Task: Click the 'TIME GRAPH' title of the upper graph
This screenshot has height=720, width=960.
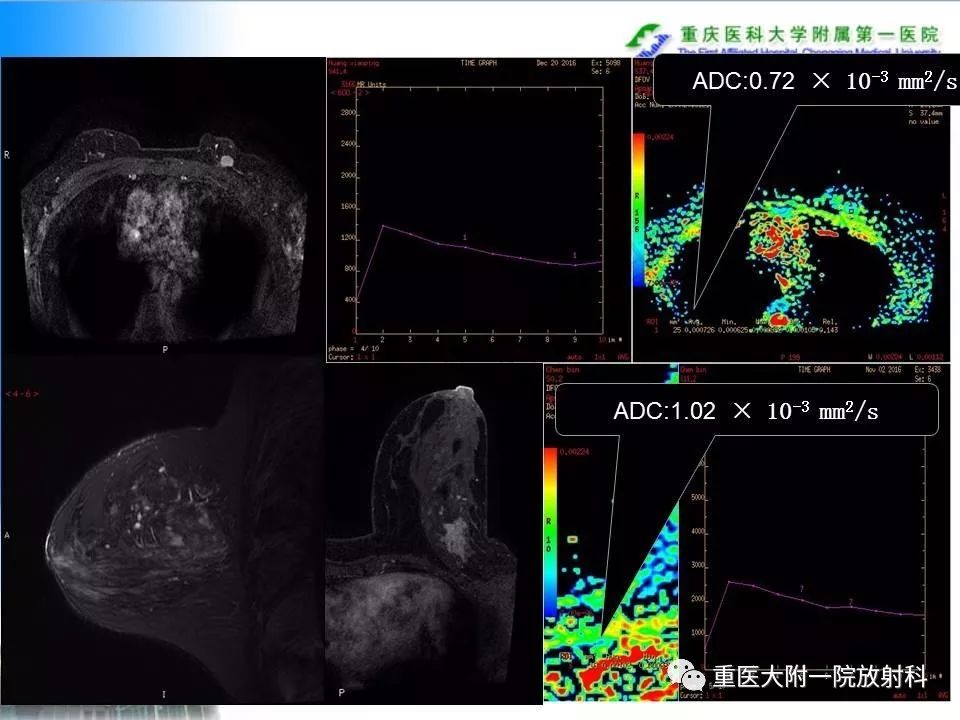Action: [478, 63]
